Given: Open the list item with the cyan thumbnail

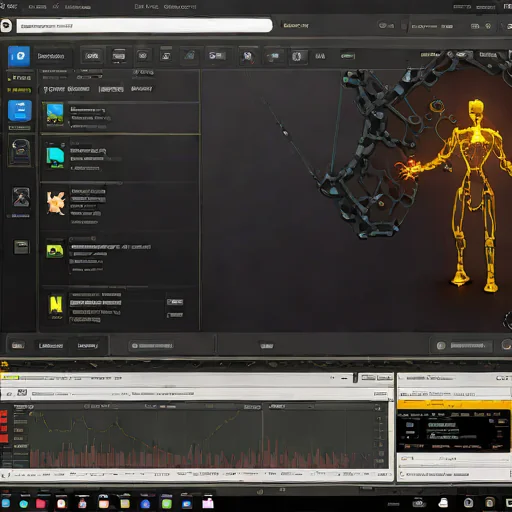Looking at the screenshot, I should point(120,158).
